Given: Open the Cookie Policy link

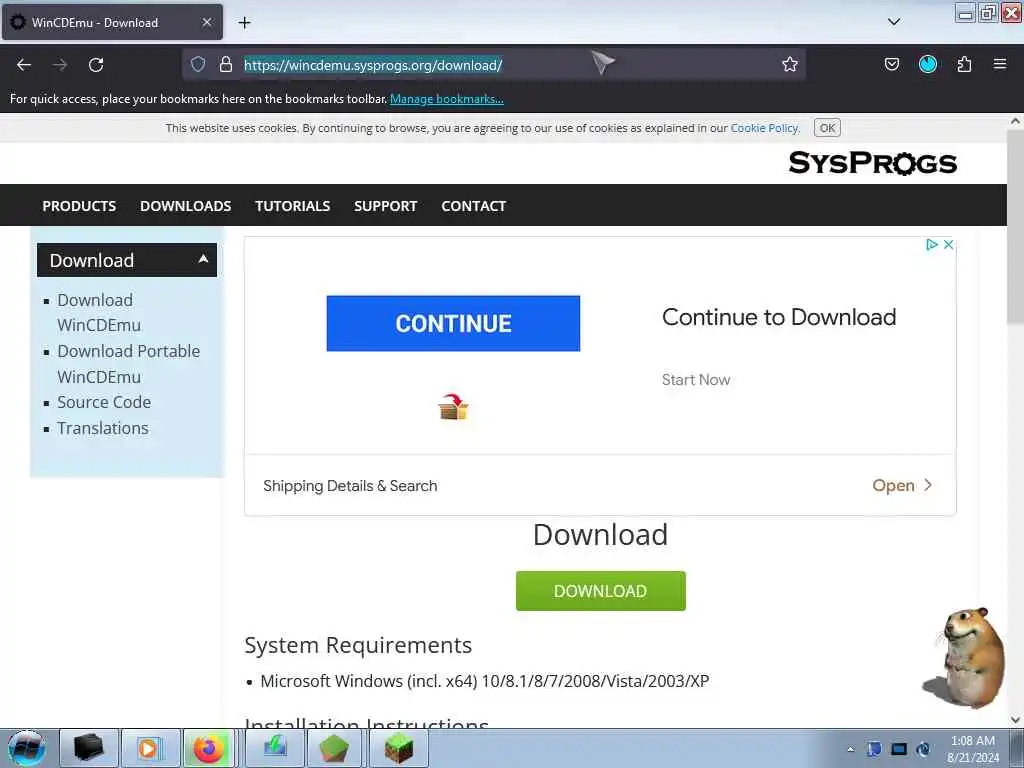Looking at the screenshot, I should click(764, 128).
